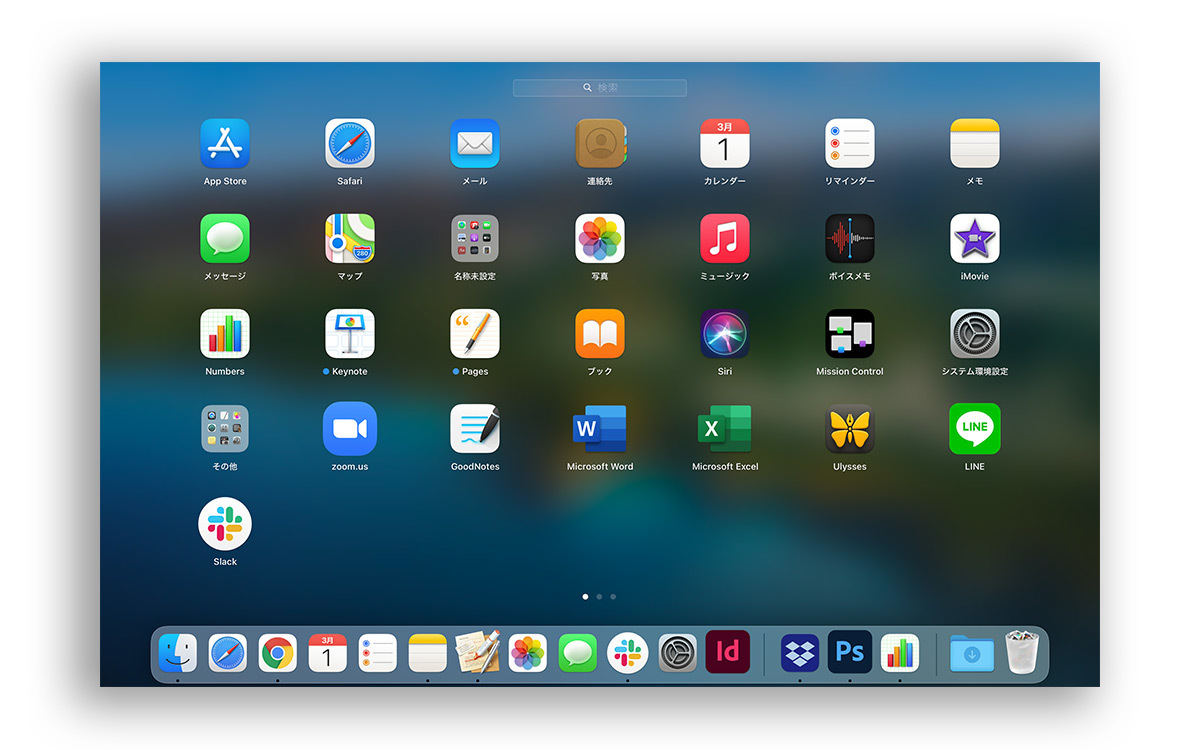Launch Adobe InDesign from the Dock
Screen dimensions: 1200x750
pos(728,651)
